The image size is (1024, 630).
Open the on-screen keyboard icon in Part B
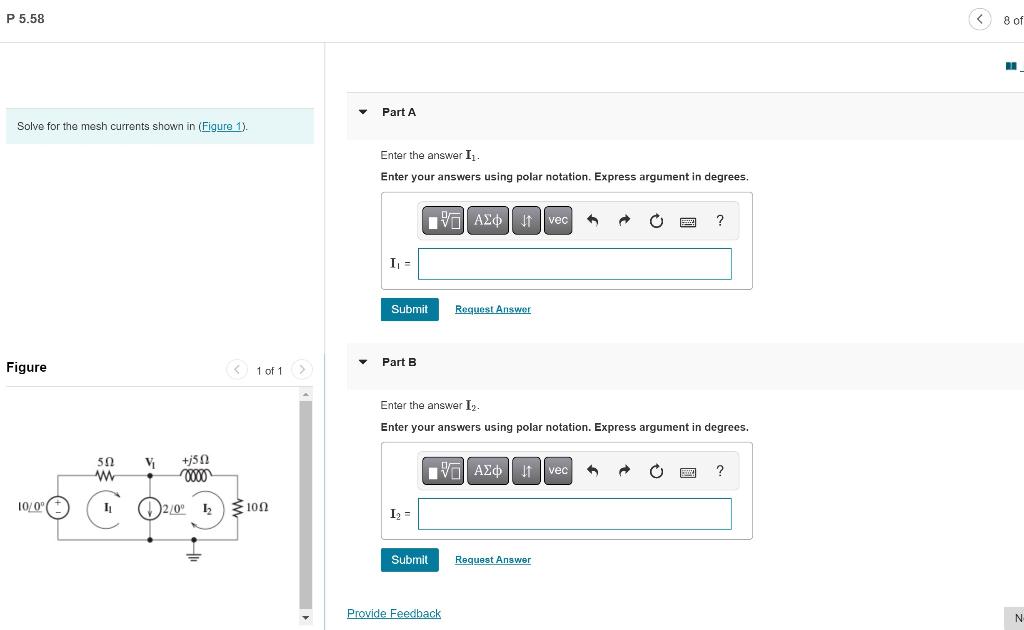click(x=688, y=470)
